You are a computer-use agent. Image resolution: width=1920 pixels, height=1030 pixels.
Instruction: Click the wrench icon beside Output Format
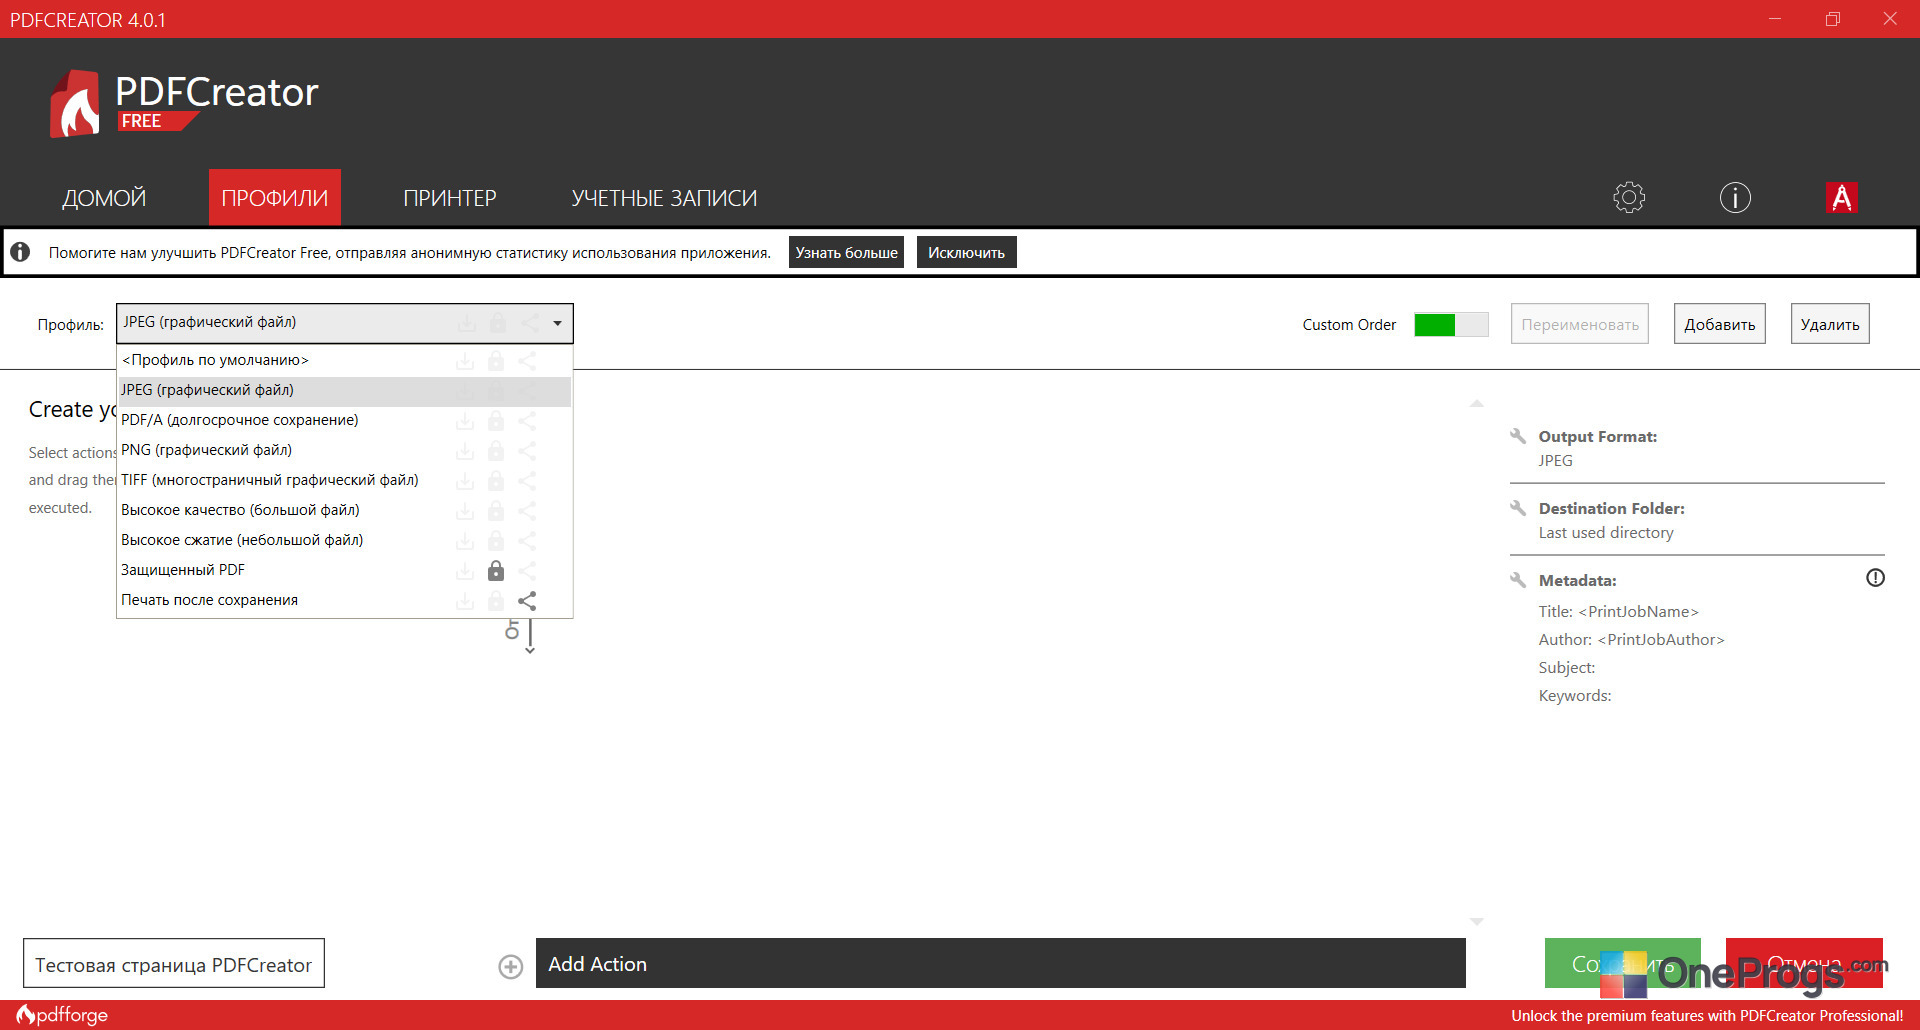click(x=1518, y=436)
